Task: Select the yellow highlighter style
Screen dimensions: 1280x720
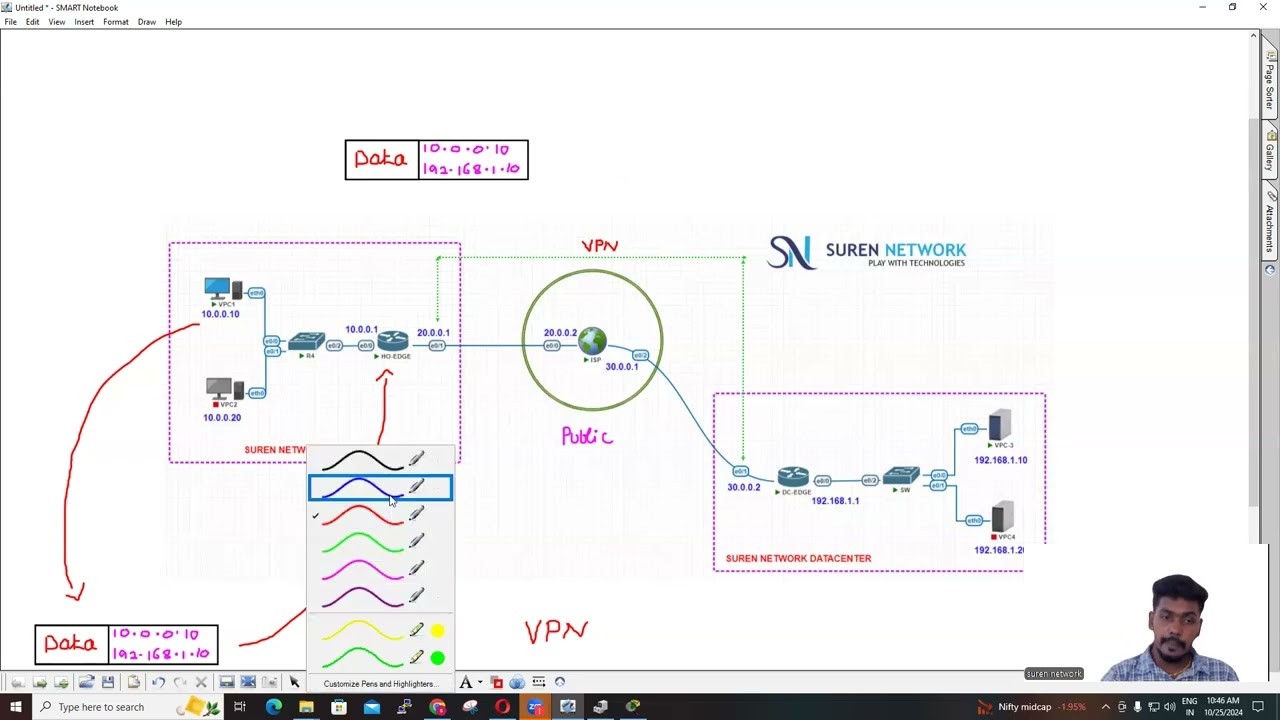Action: tap(380, 631)
